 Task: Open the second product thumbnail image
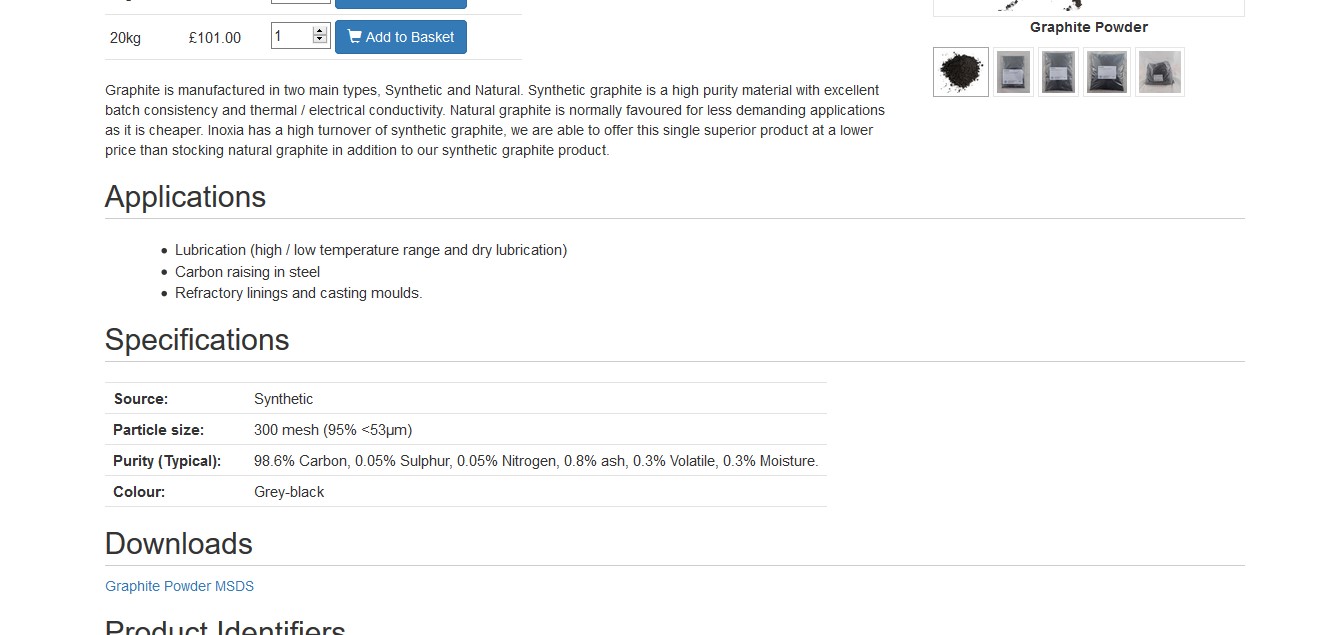(1013, 72)
